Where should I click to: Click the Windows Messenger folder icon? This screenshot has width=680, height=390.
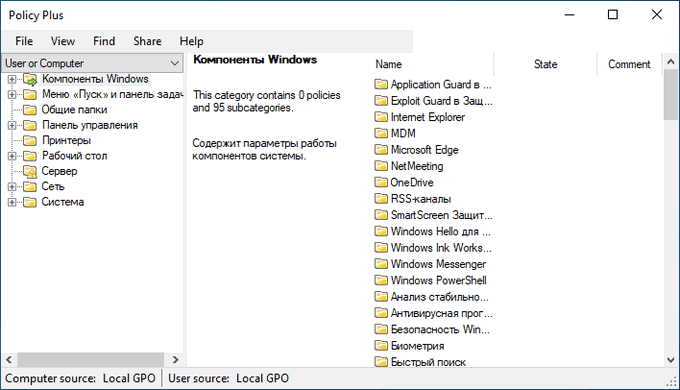tap(381, 264)
